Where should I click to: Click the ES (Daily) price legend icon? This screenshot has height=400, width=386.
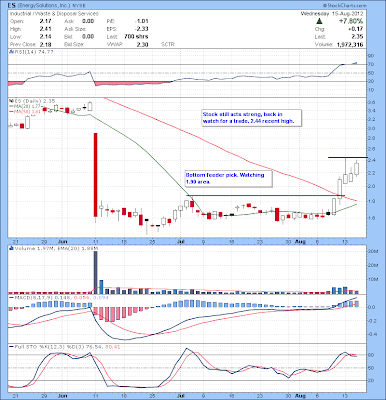coord(10,101)
